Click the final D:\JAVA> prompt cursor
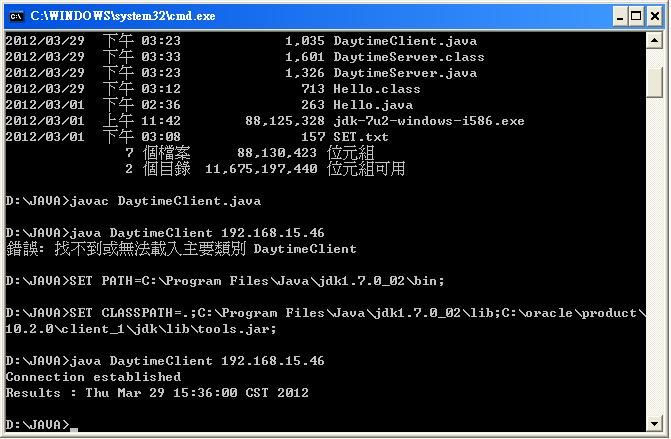 (x=74, y=429)
